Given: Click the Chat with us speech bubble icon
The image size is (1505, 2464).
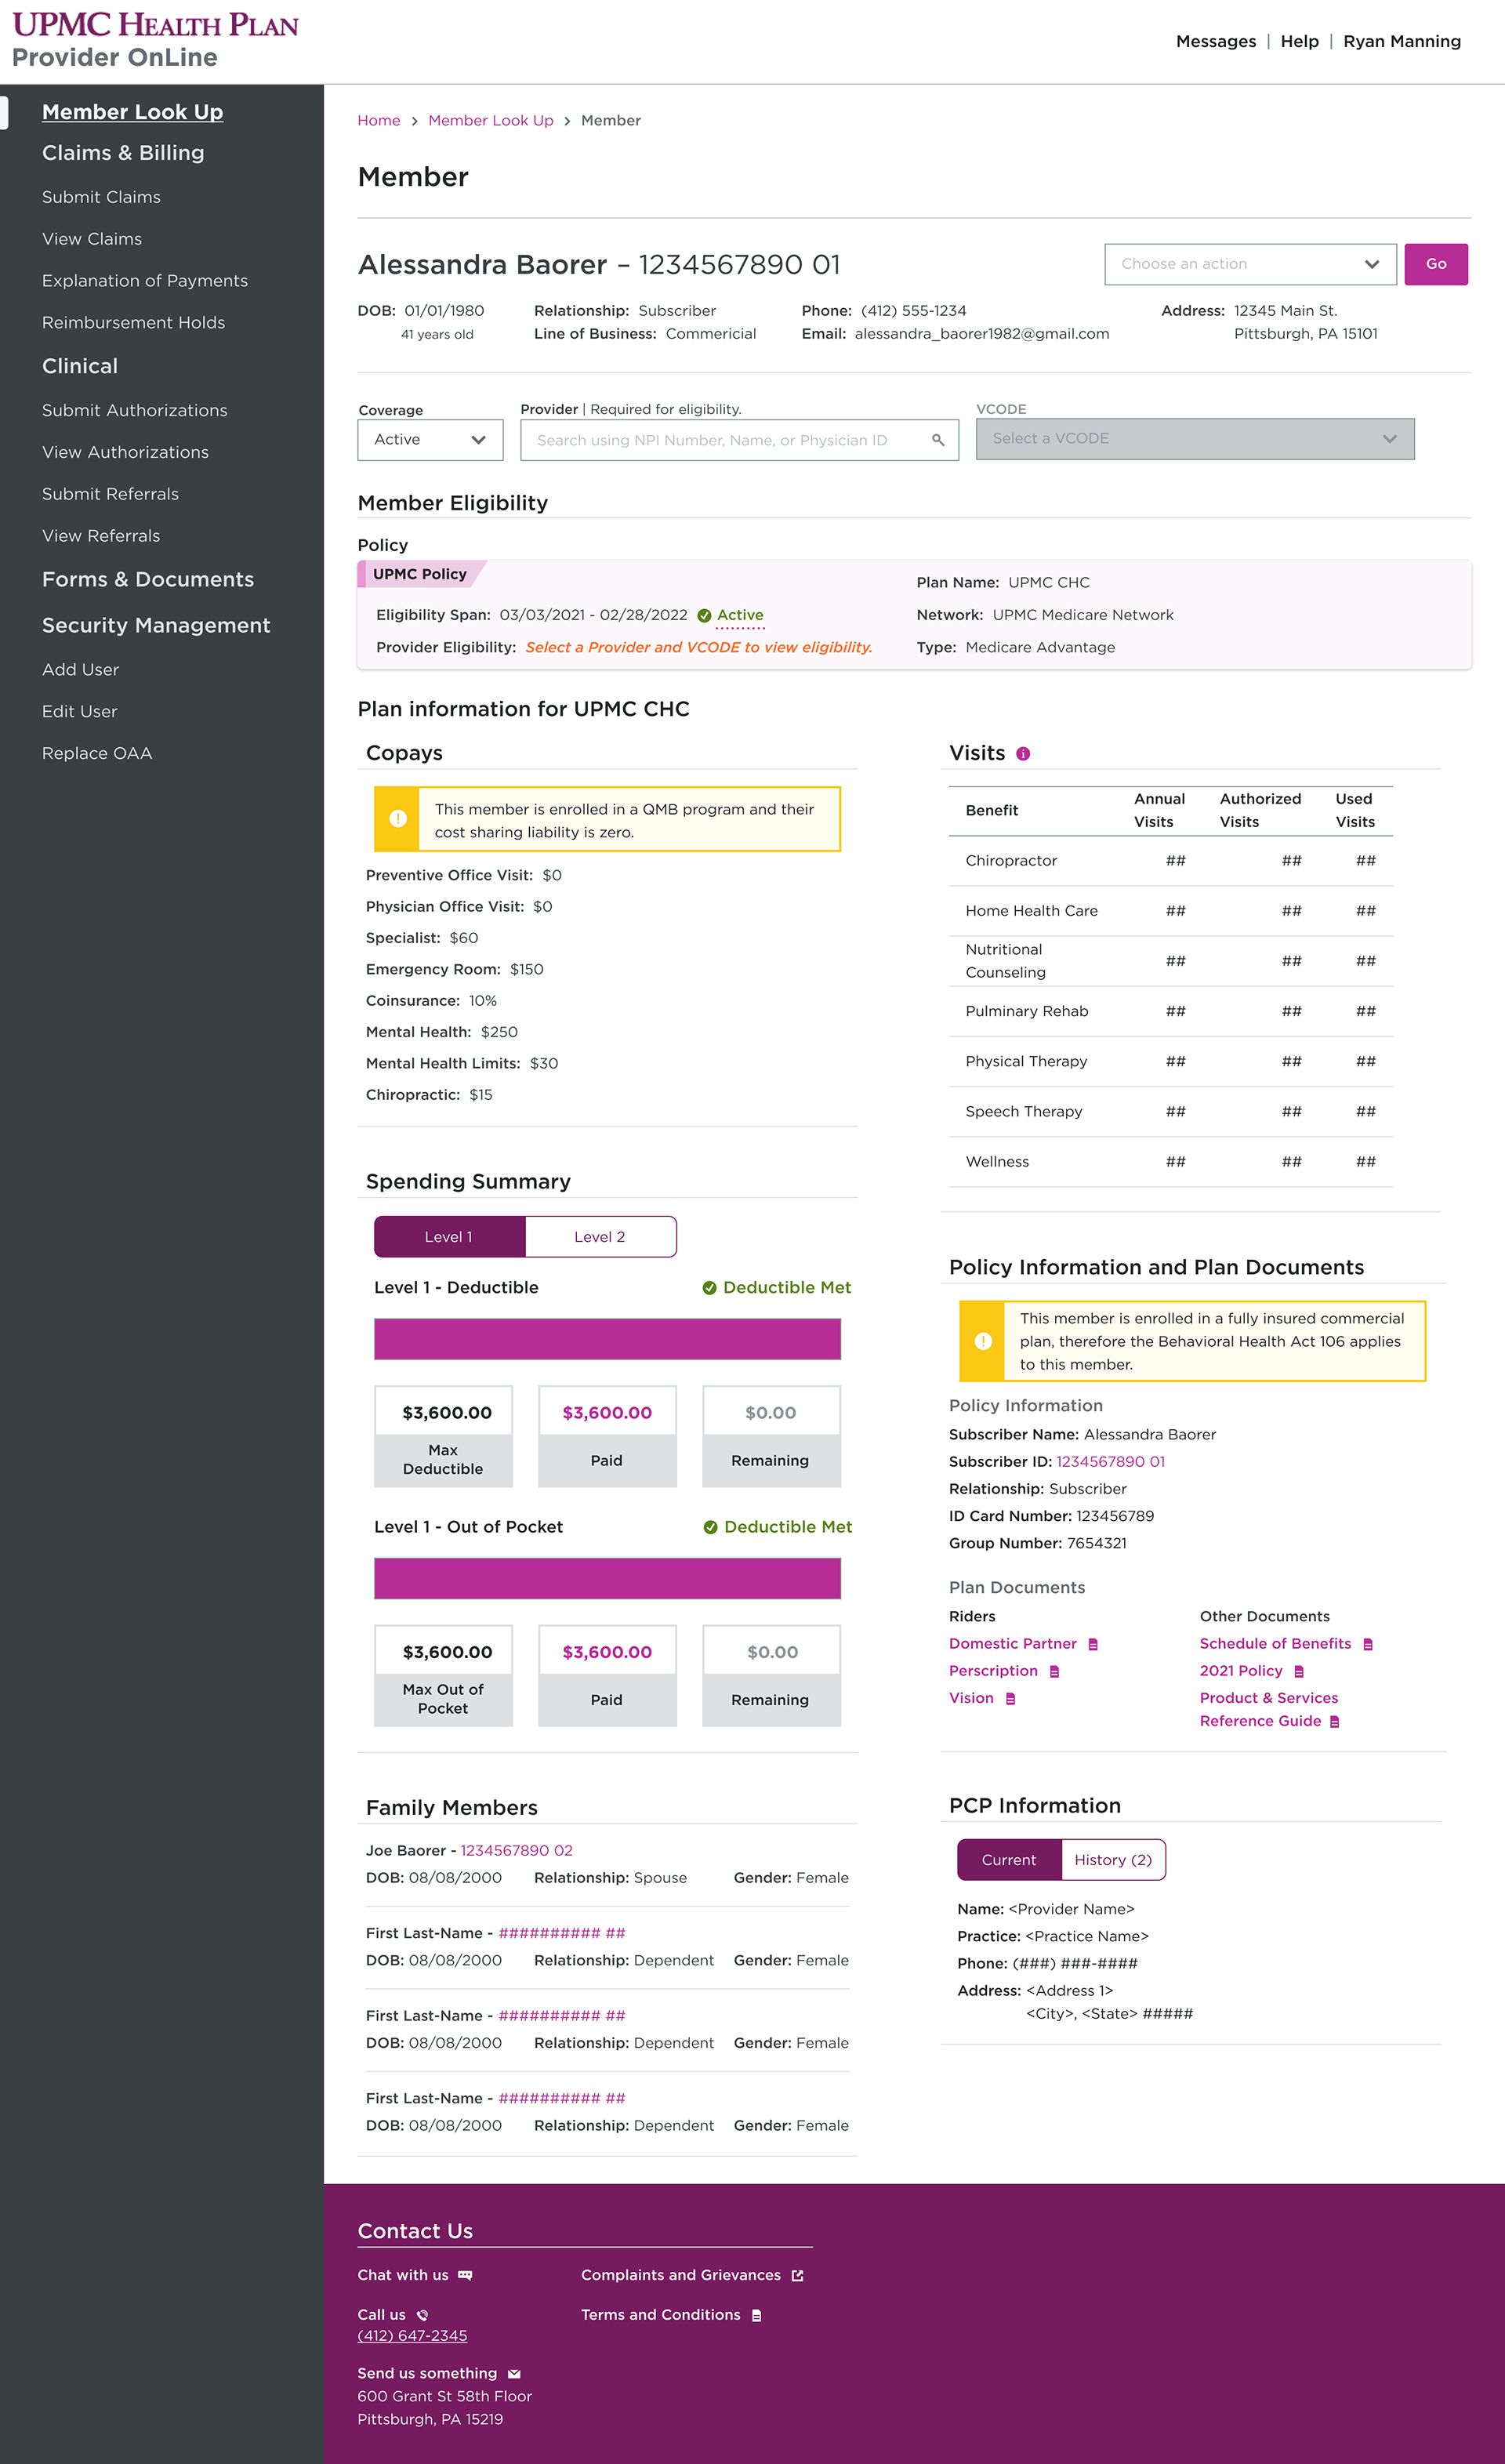Looking at the screenshot, I should point(465,2275).
